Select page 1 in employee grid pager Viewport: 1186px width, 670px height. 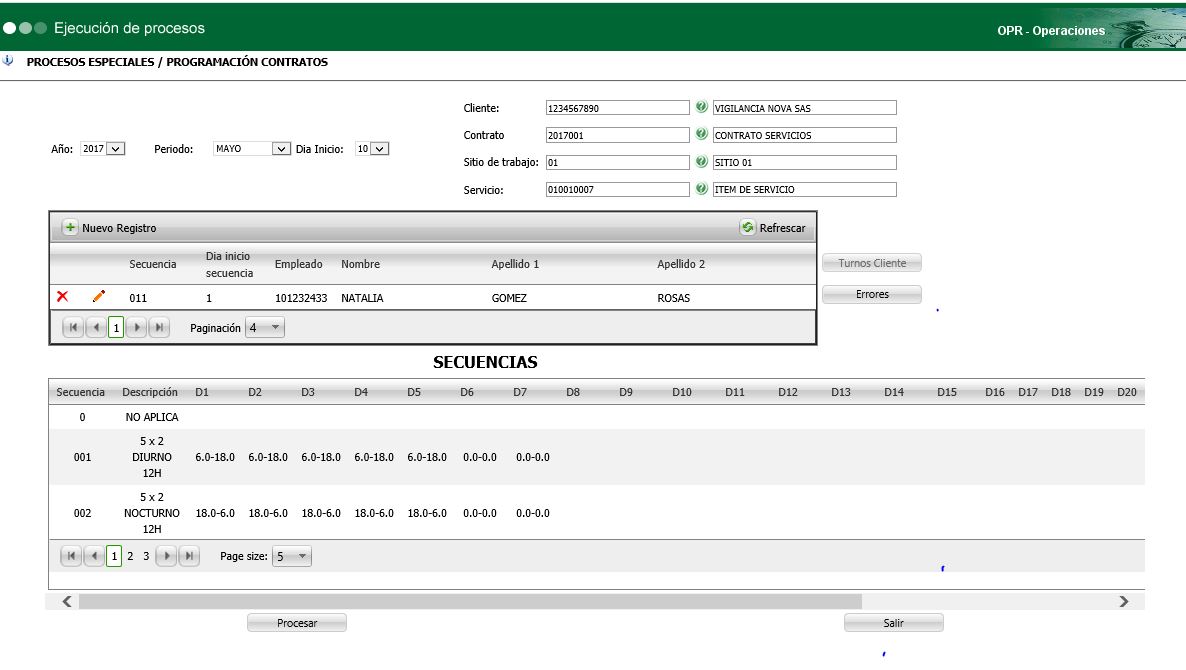coord(116,327)
